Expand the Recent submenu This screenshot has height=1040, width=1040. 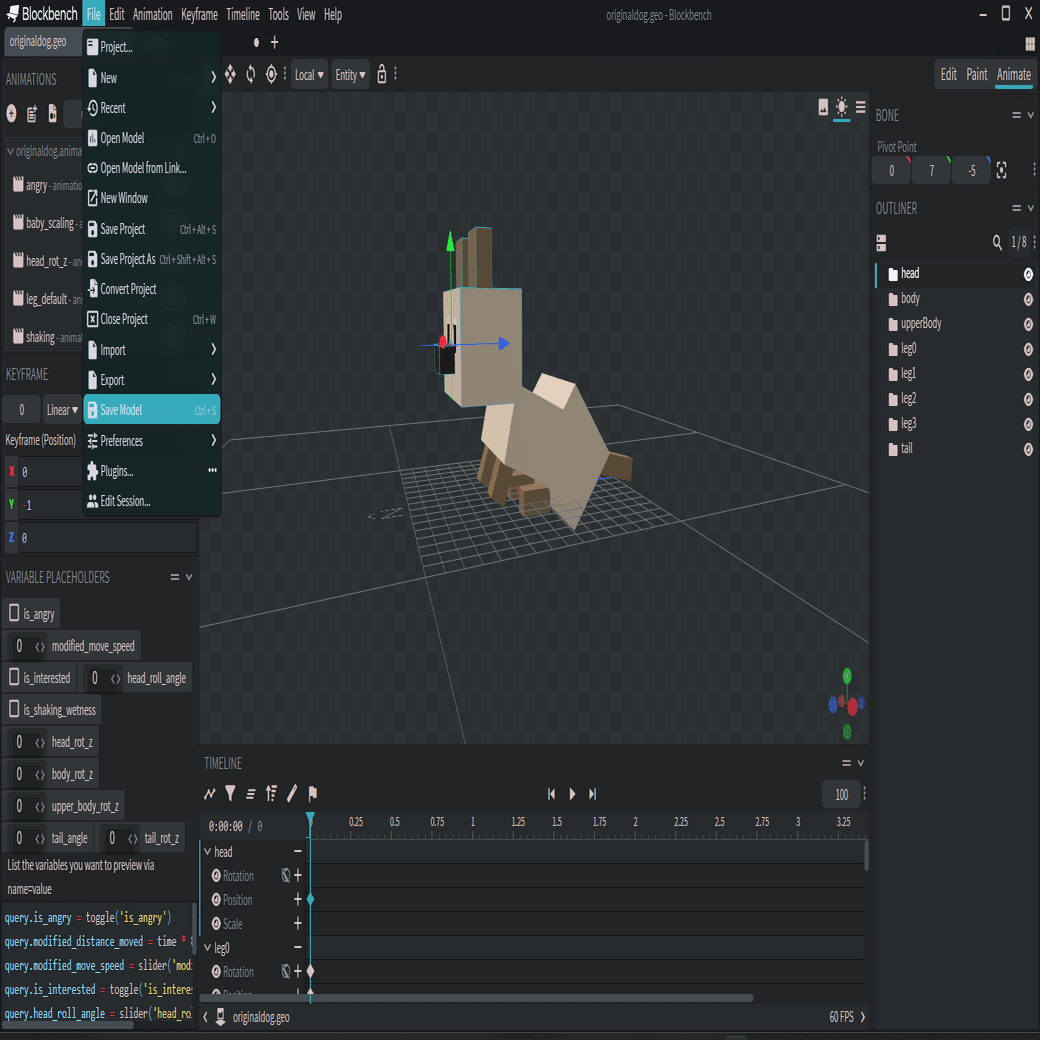(x=152, y=107)
